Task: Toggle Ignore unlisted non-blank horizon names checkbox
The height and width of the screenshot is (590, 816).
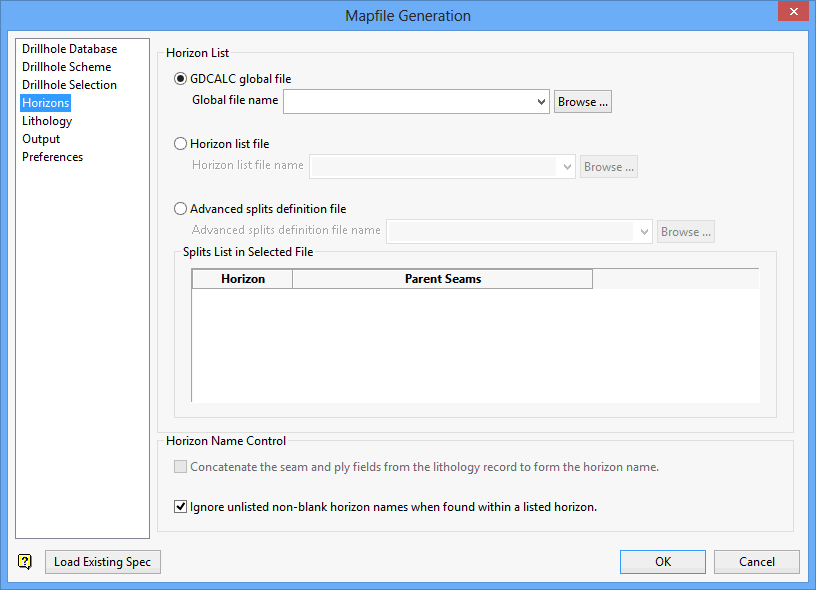Action: coord(180,507)
